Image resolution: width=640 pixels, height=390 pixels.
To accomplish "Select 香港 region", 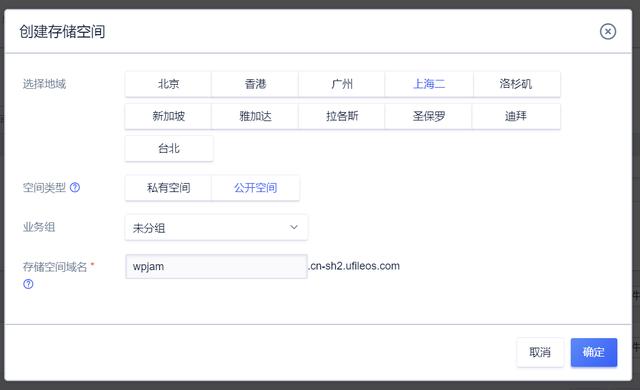I will coord(255,84).
